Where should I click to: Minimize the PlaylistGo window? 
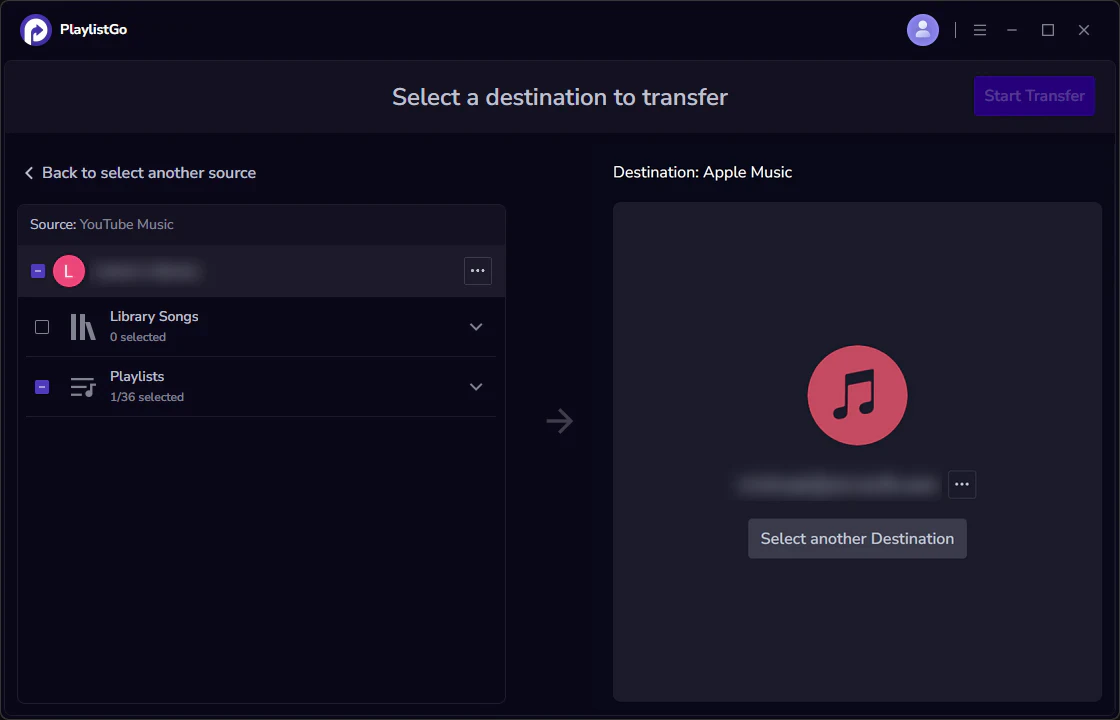1012,30
